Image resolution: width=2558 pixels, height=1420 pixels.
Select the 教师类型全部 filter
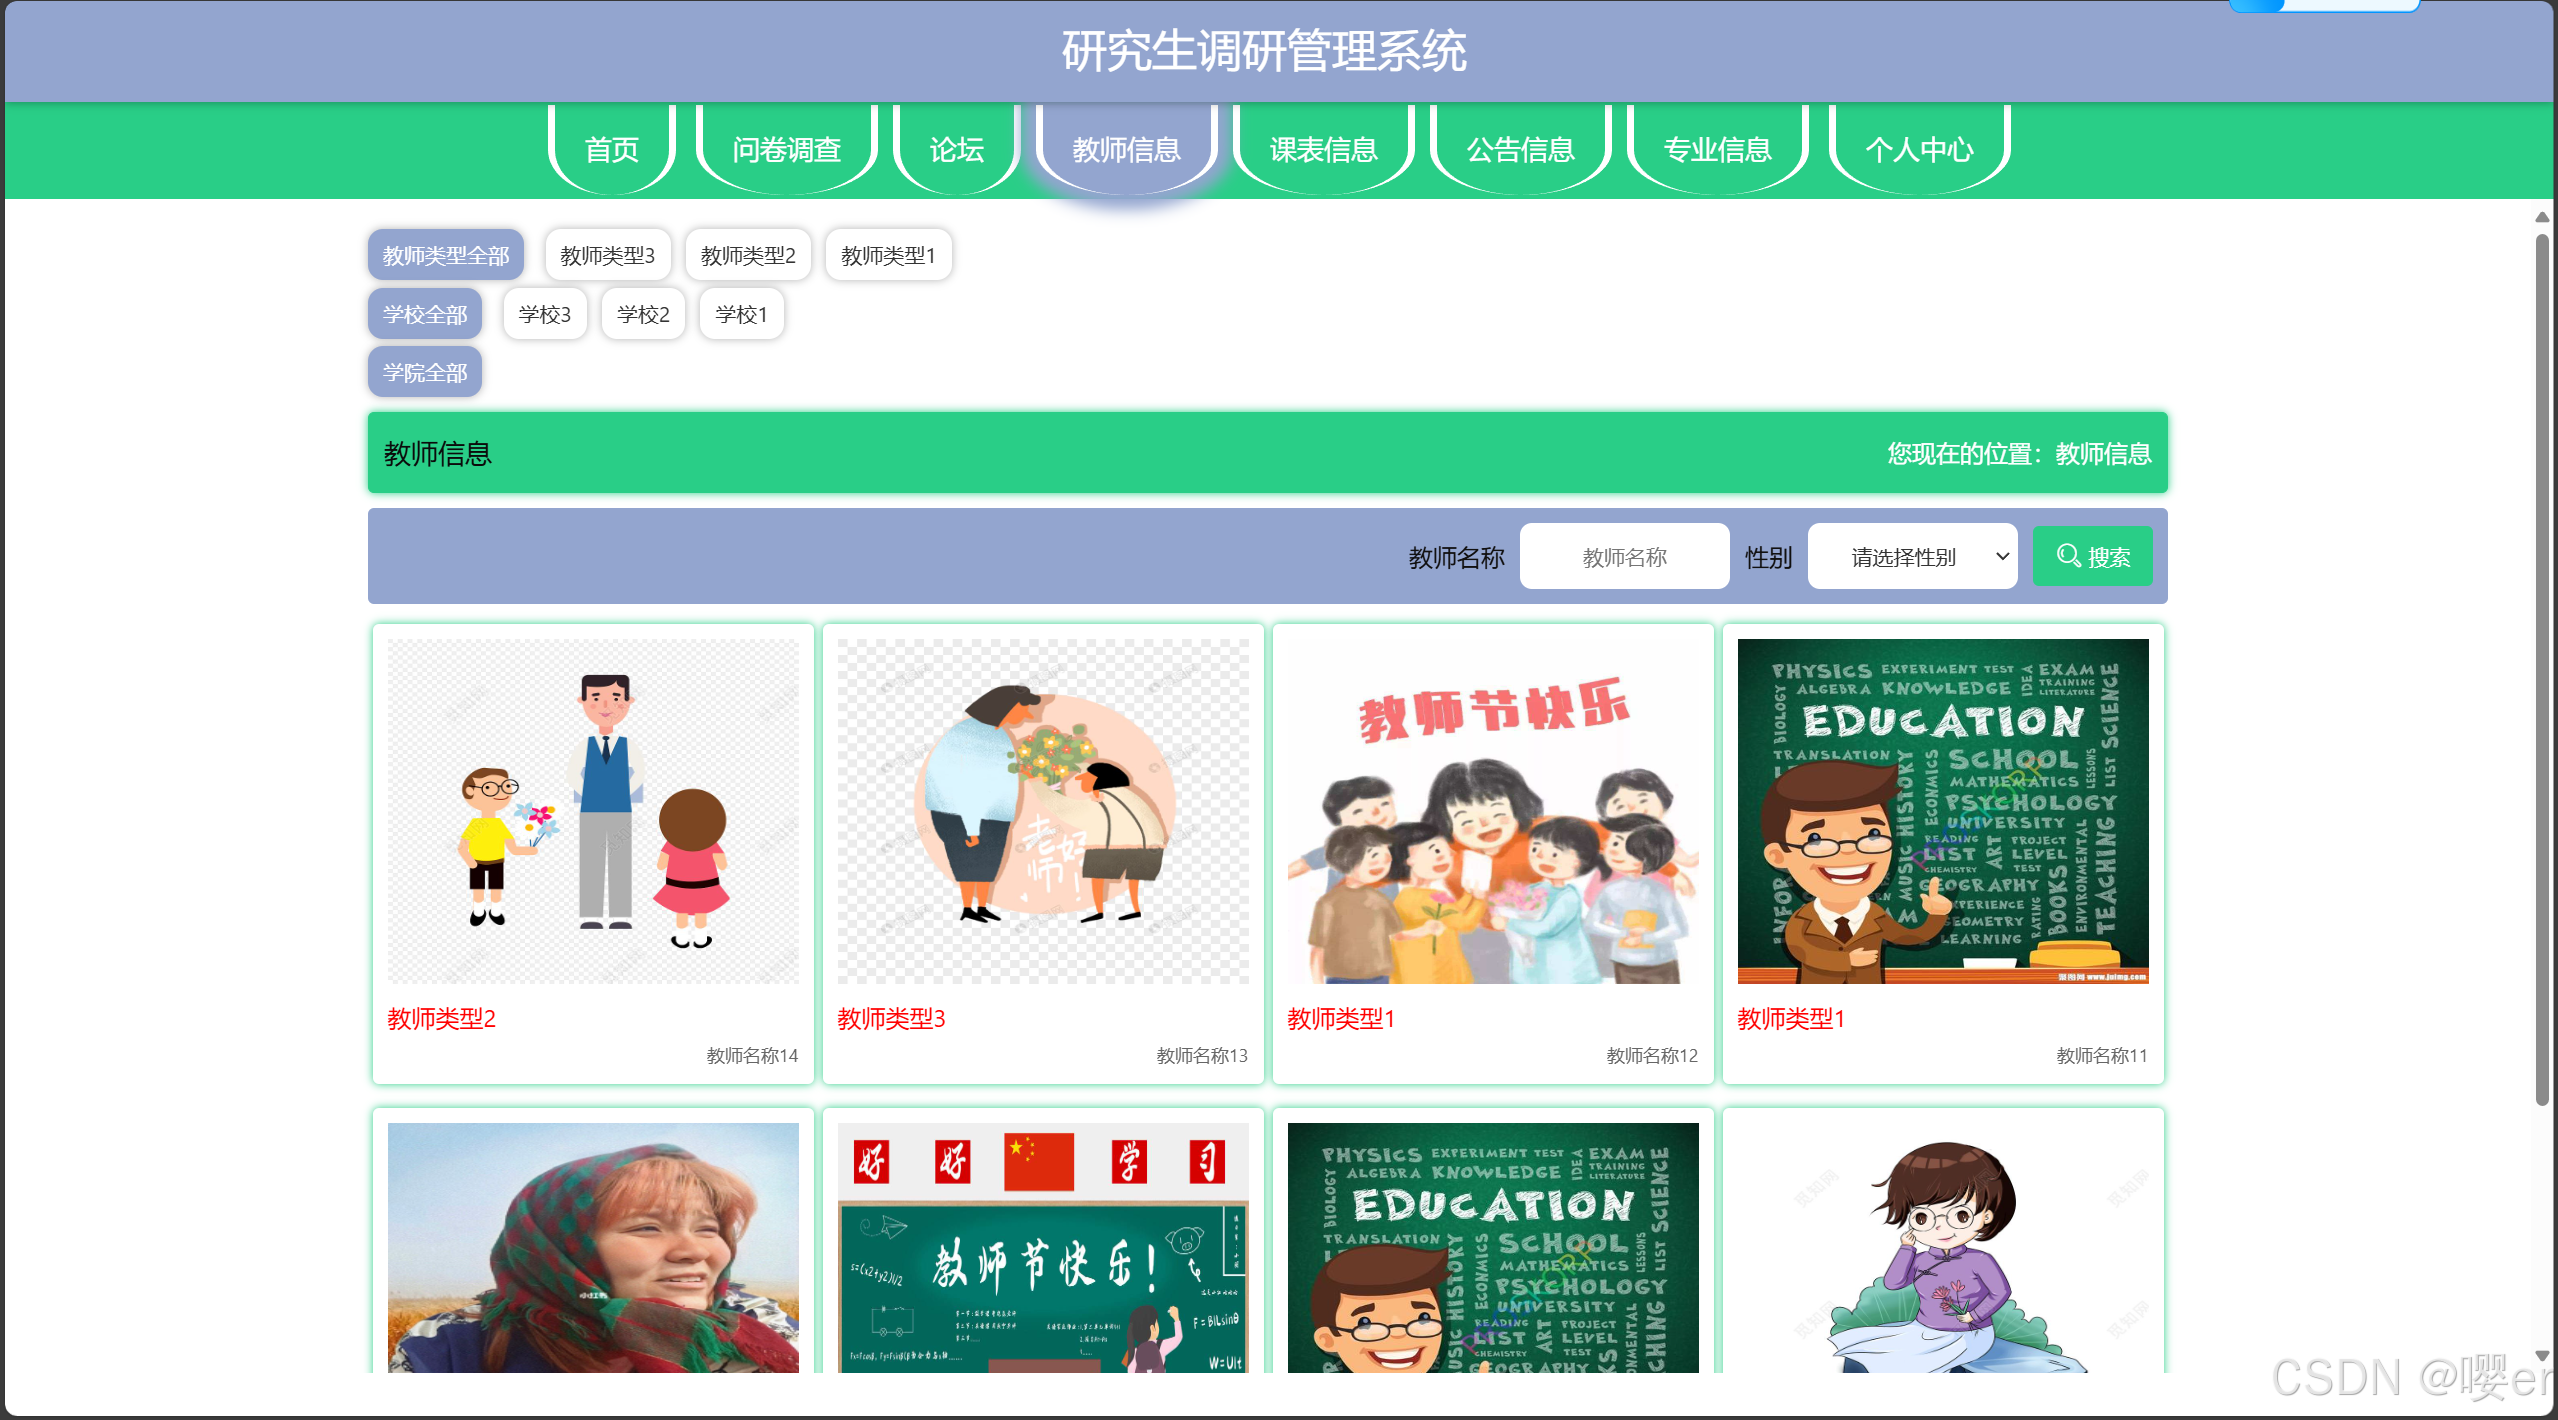pyautogui.click(x=445, y=255)
